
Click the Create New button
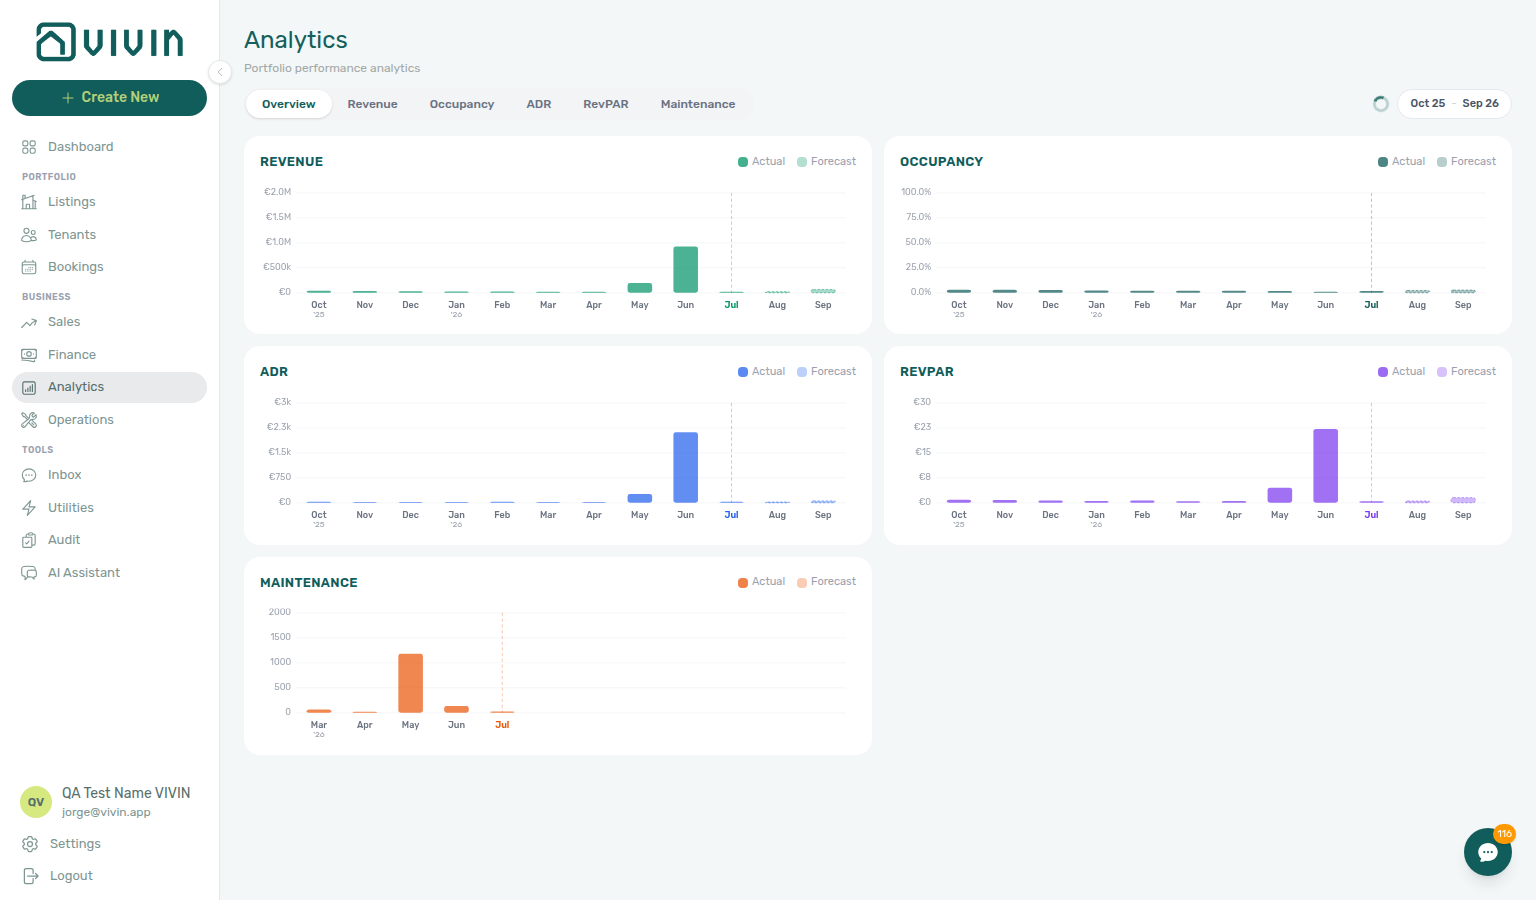[109, 97]
